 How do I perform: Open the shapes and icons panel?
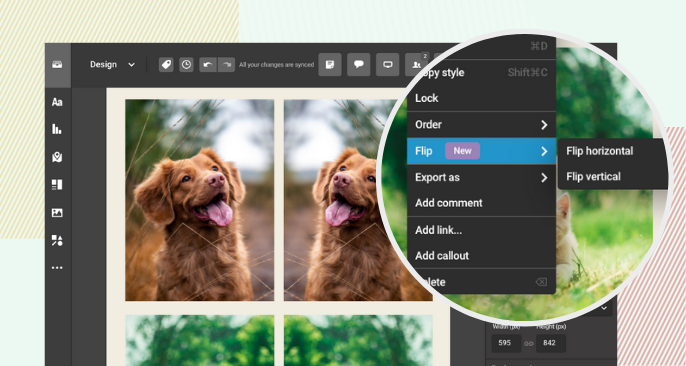tap(57, 240)
